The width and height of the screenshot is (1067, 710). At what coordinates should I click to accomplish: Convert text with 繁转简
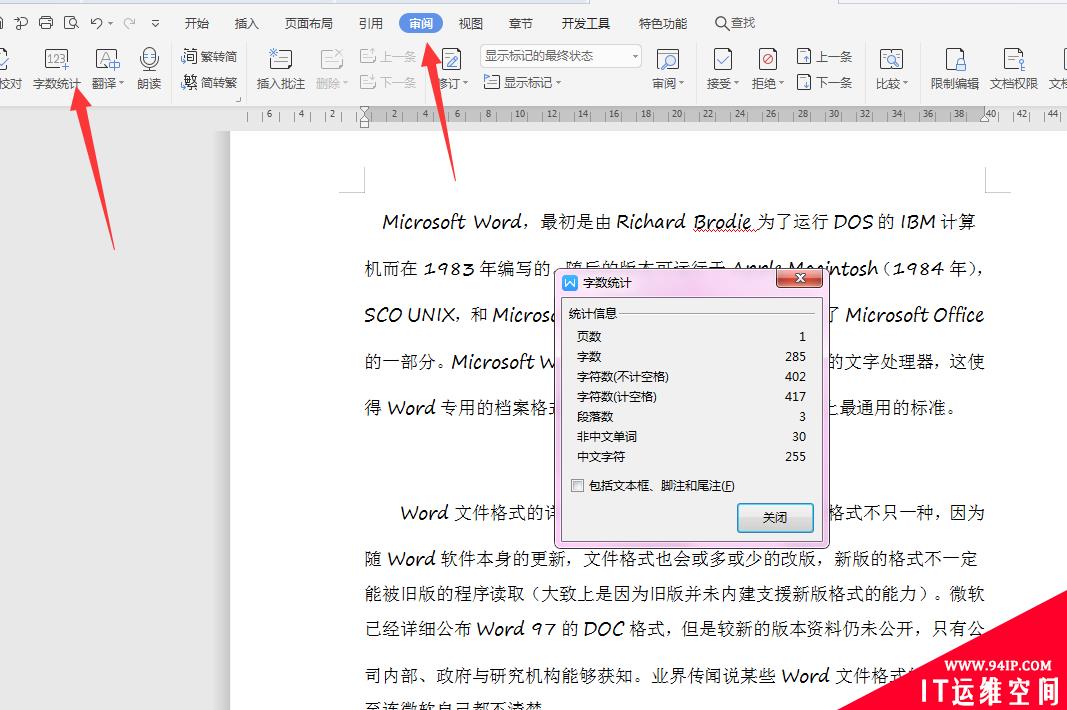(209, 57)
